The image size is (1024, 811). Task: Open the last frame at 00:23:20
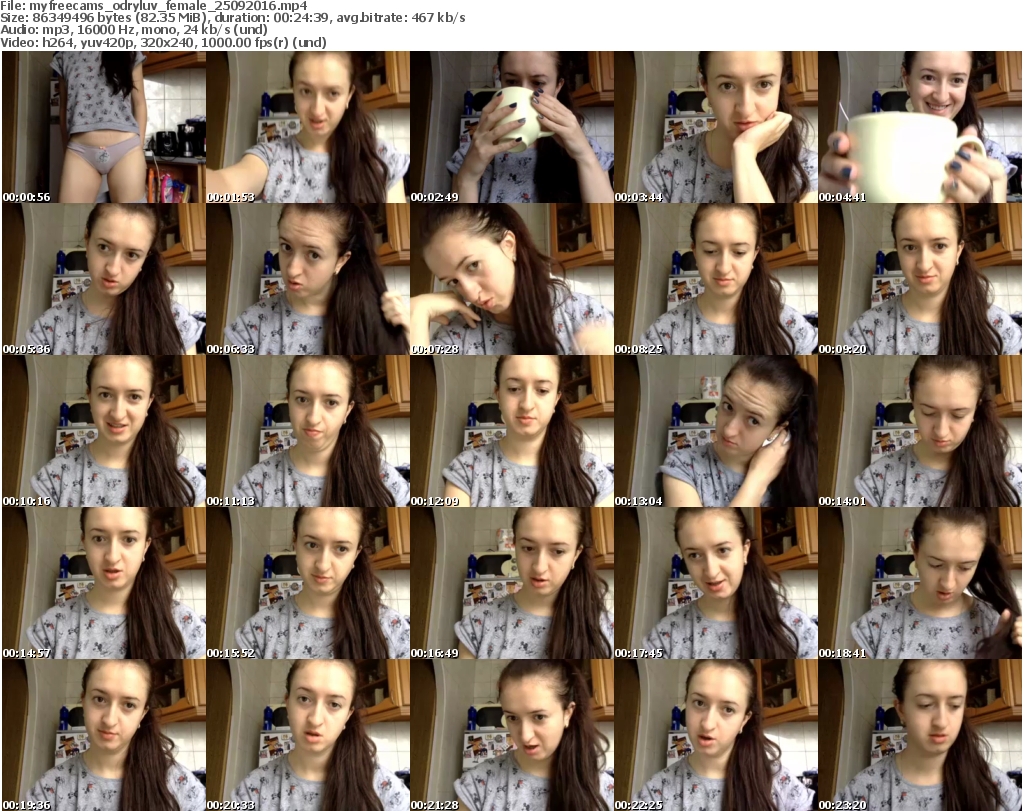tap(919, 735)
